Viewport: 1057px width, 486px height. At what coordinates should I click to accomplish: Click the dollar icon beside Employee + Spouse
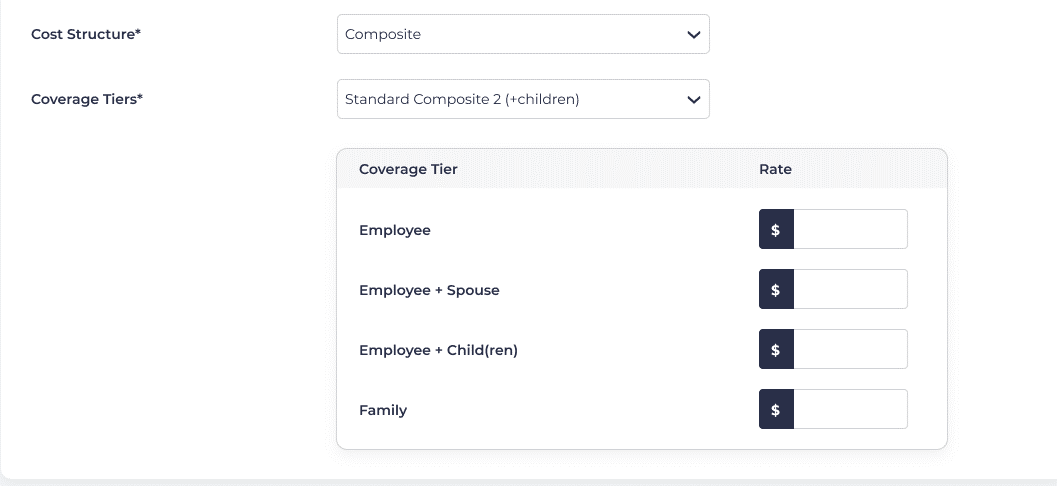[776, 289]
